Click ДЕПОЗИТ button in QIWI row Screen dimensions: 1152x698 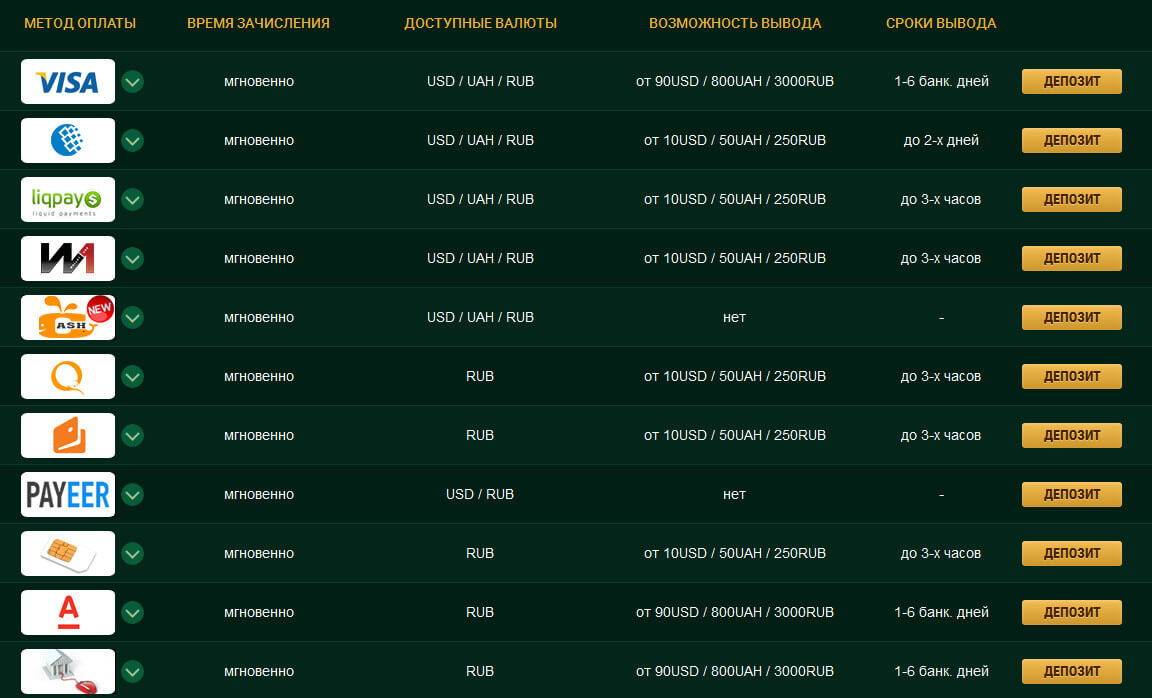tap(1071, 376)
